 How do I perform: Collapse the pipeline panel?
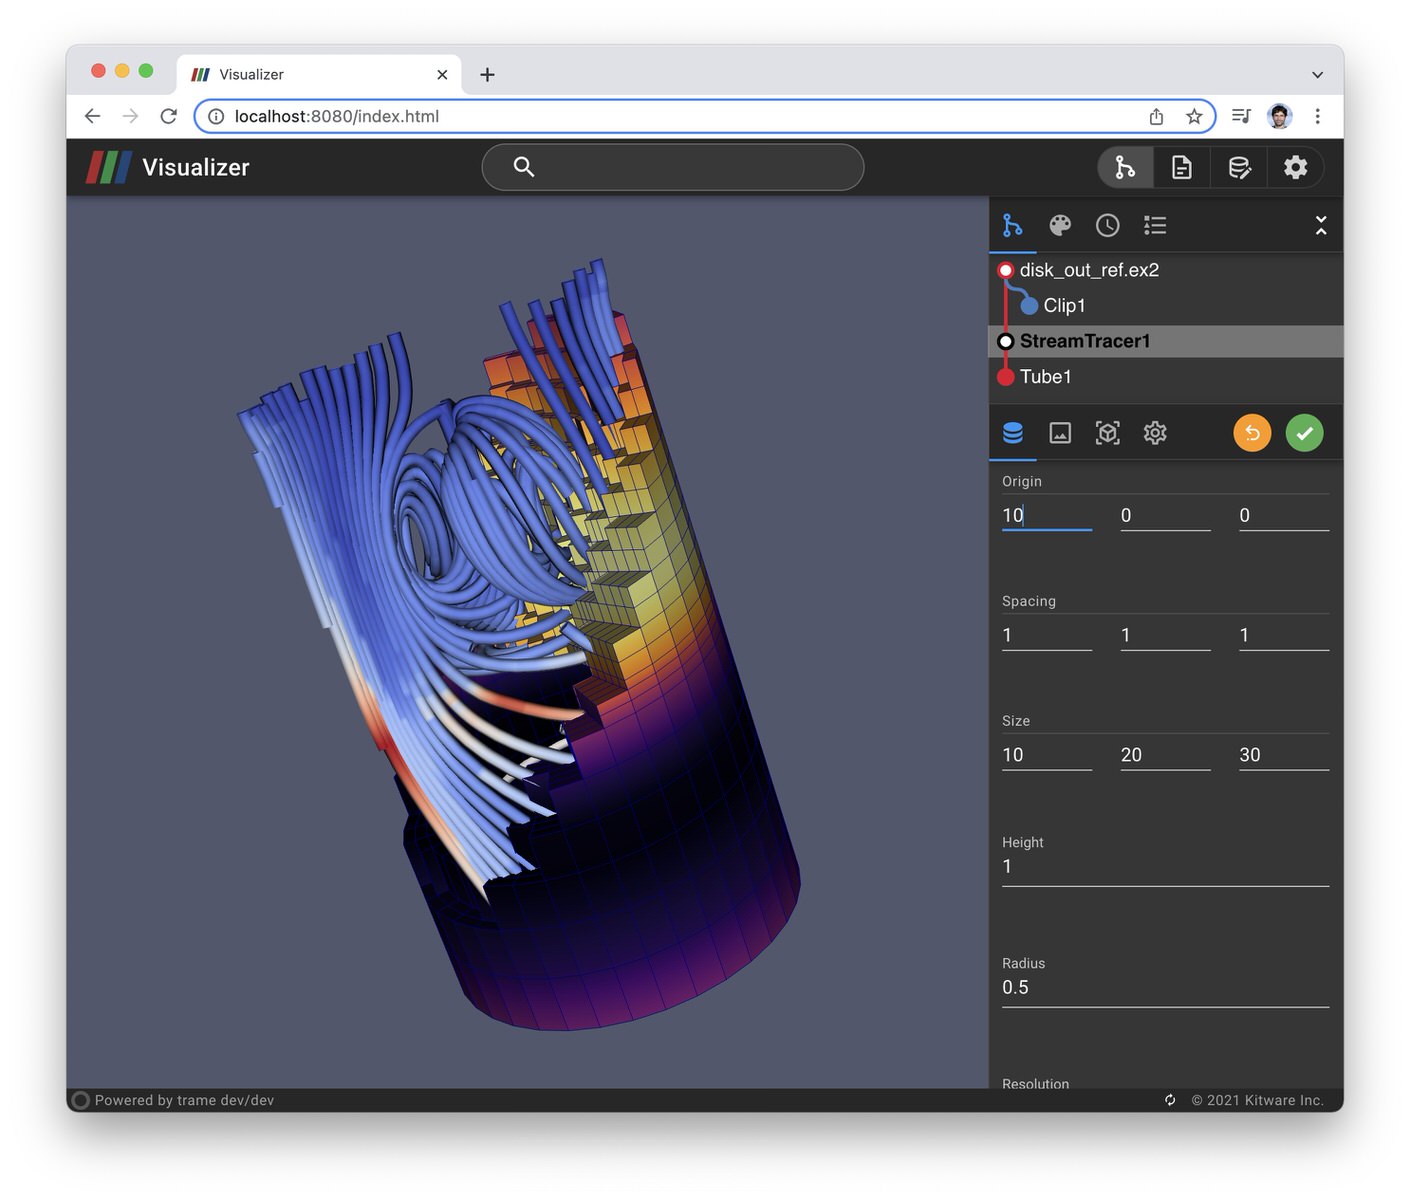[1321, 225]
